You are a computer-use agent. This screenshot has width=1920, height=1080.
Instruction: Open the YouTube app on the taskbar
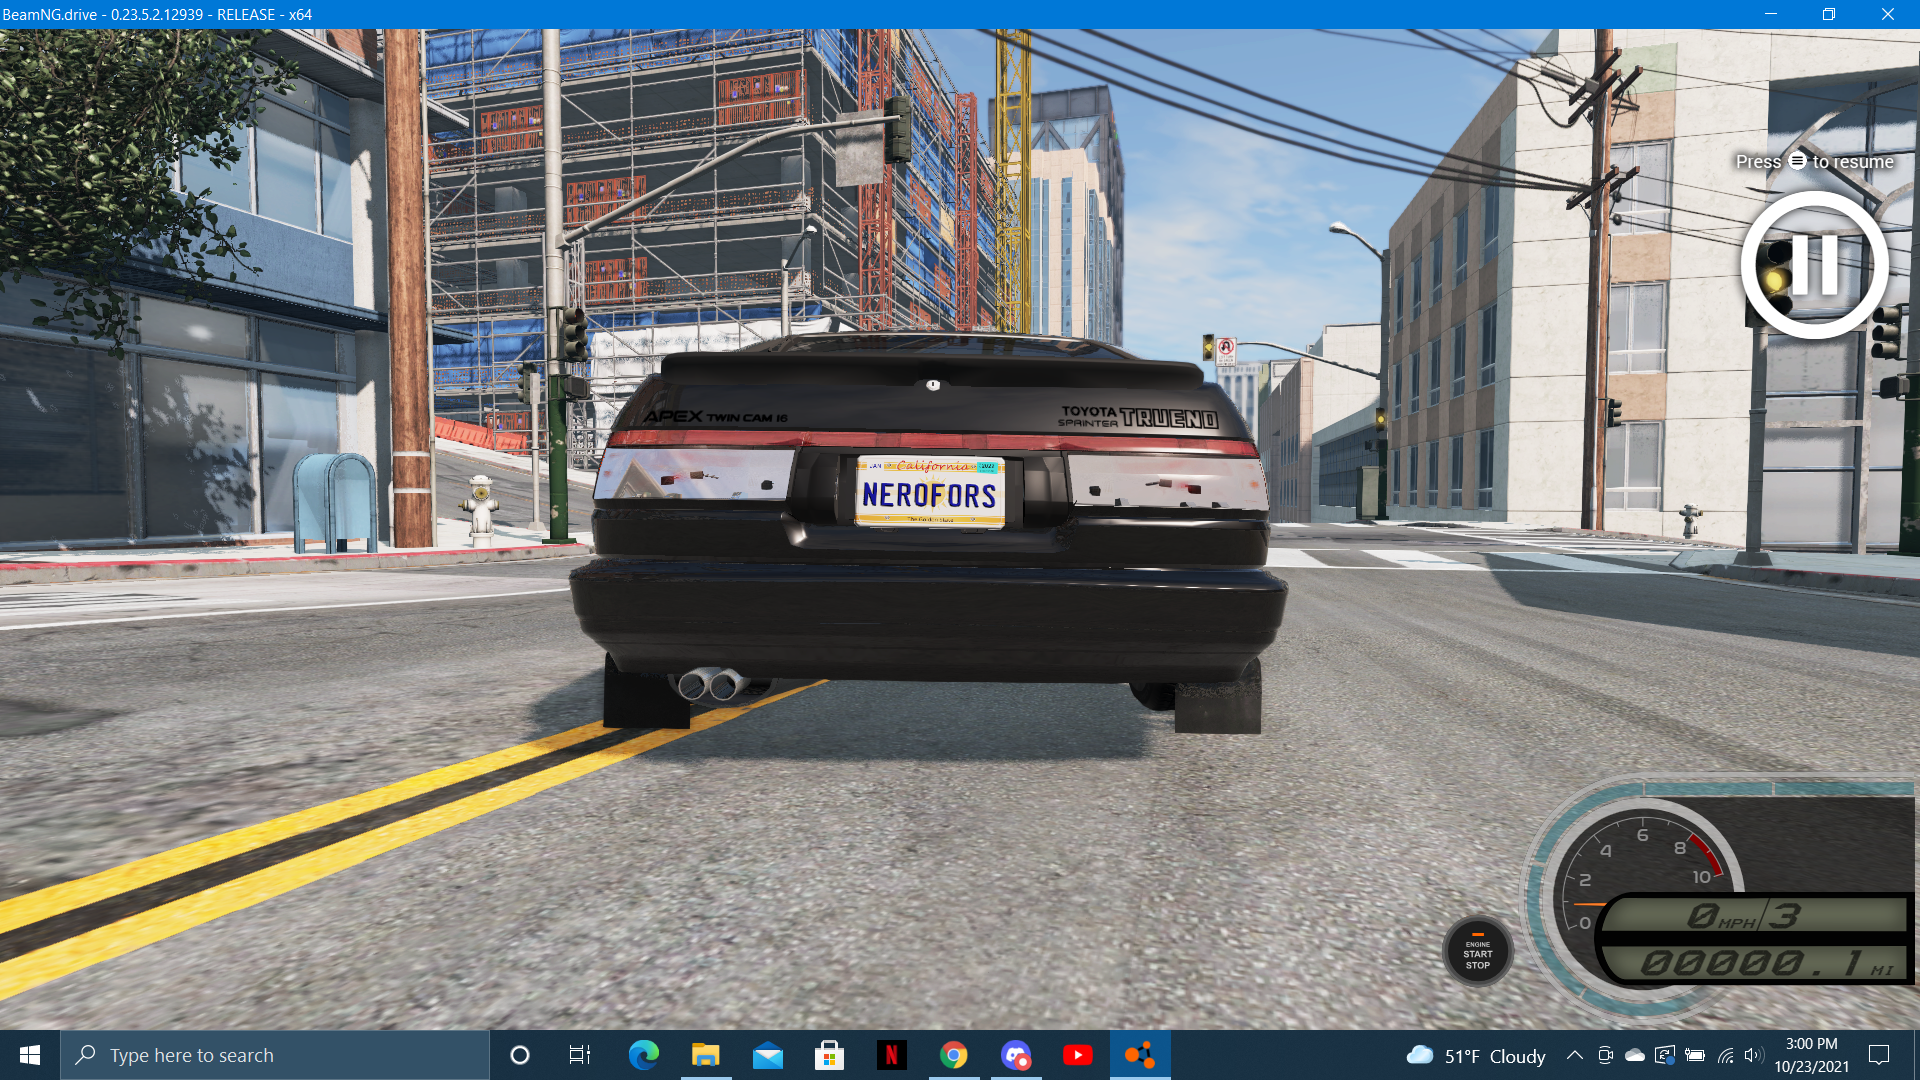[1078, 1055]
